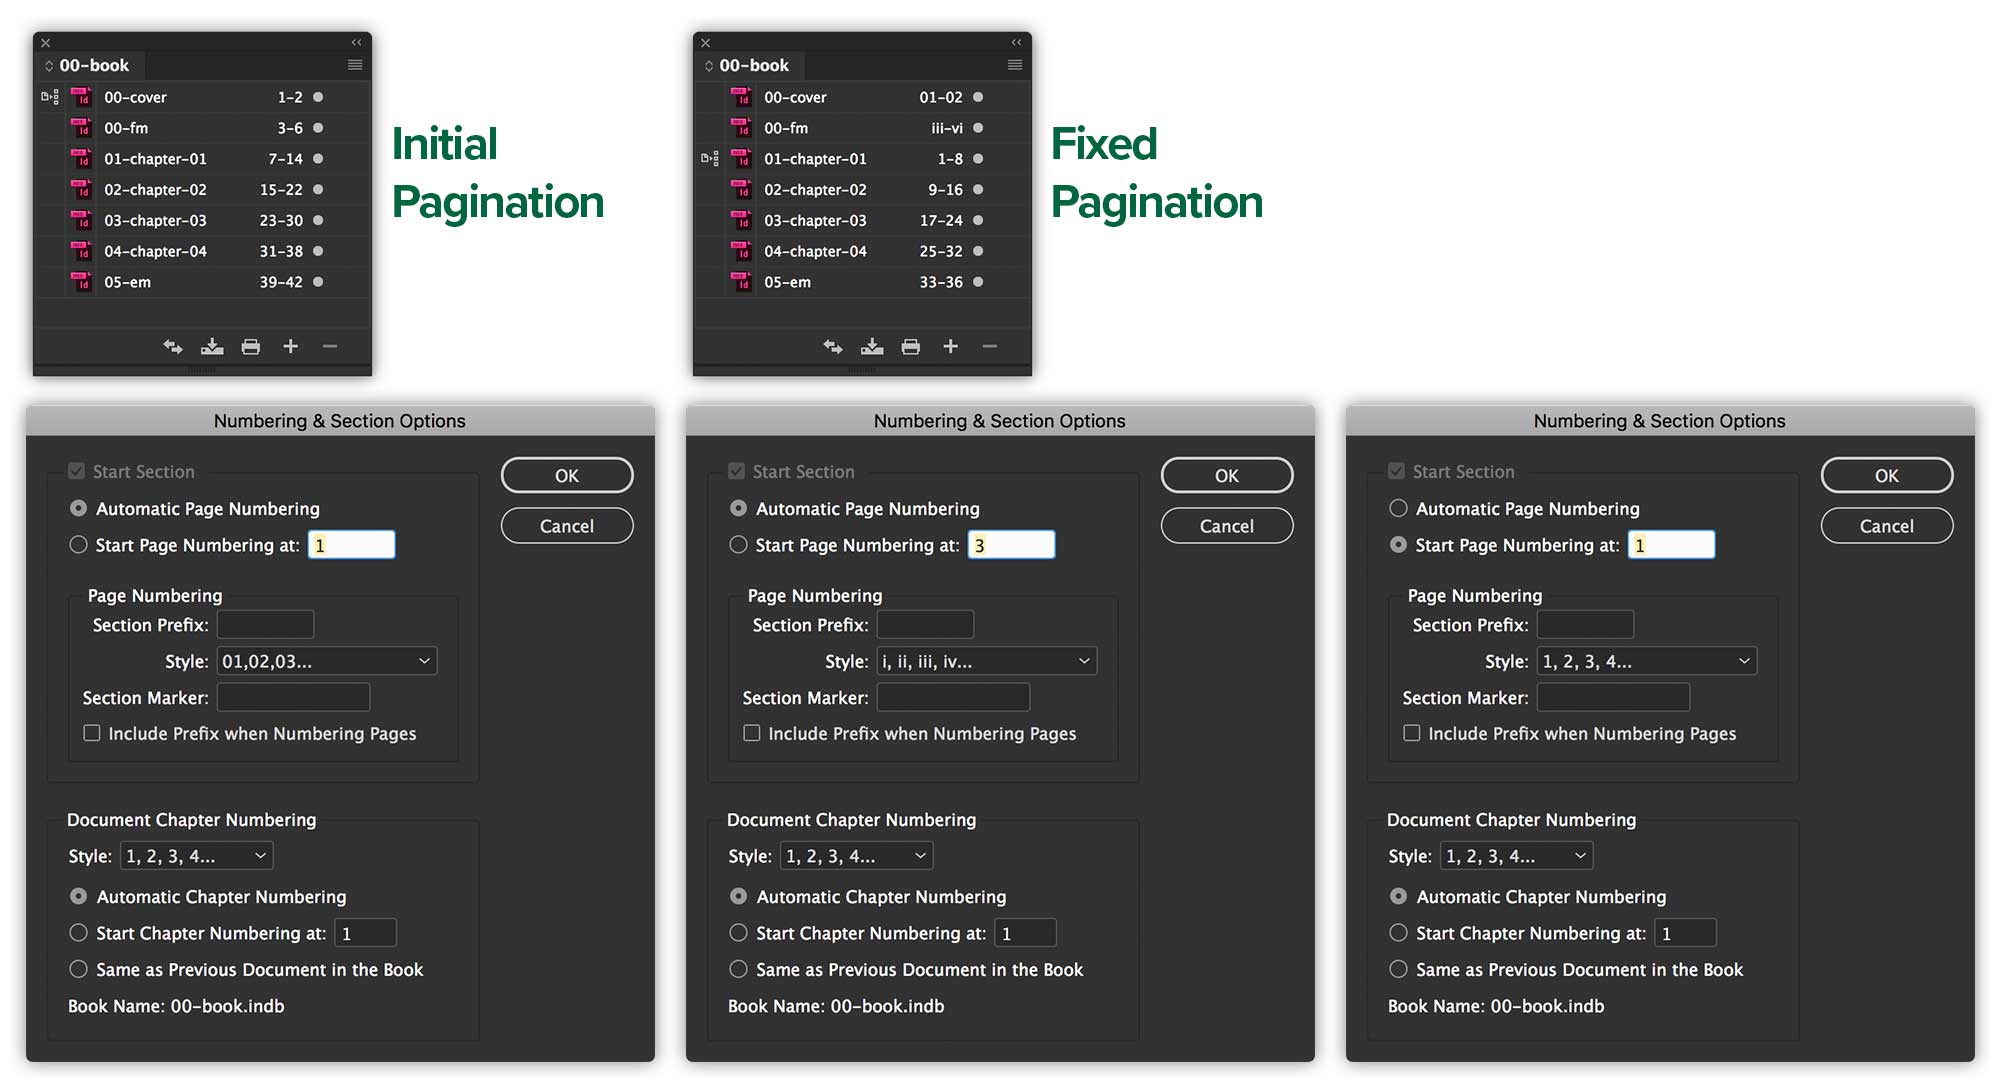
Task: Click Section Marker field in middle dialog
Action: click(x=954, y=697)
